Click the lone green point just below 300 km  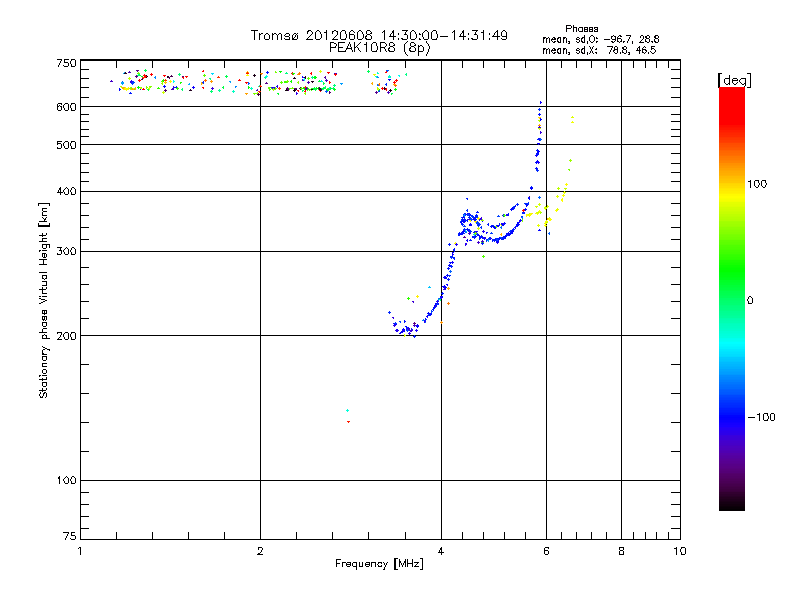click(x=483, y=257)
